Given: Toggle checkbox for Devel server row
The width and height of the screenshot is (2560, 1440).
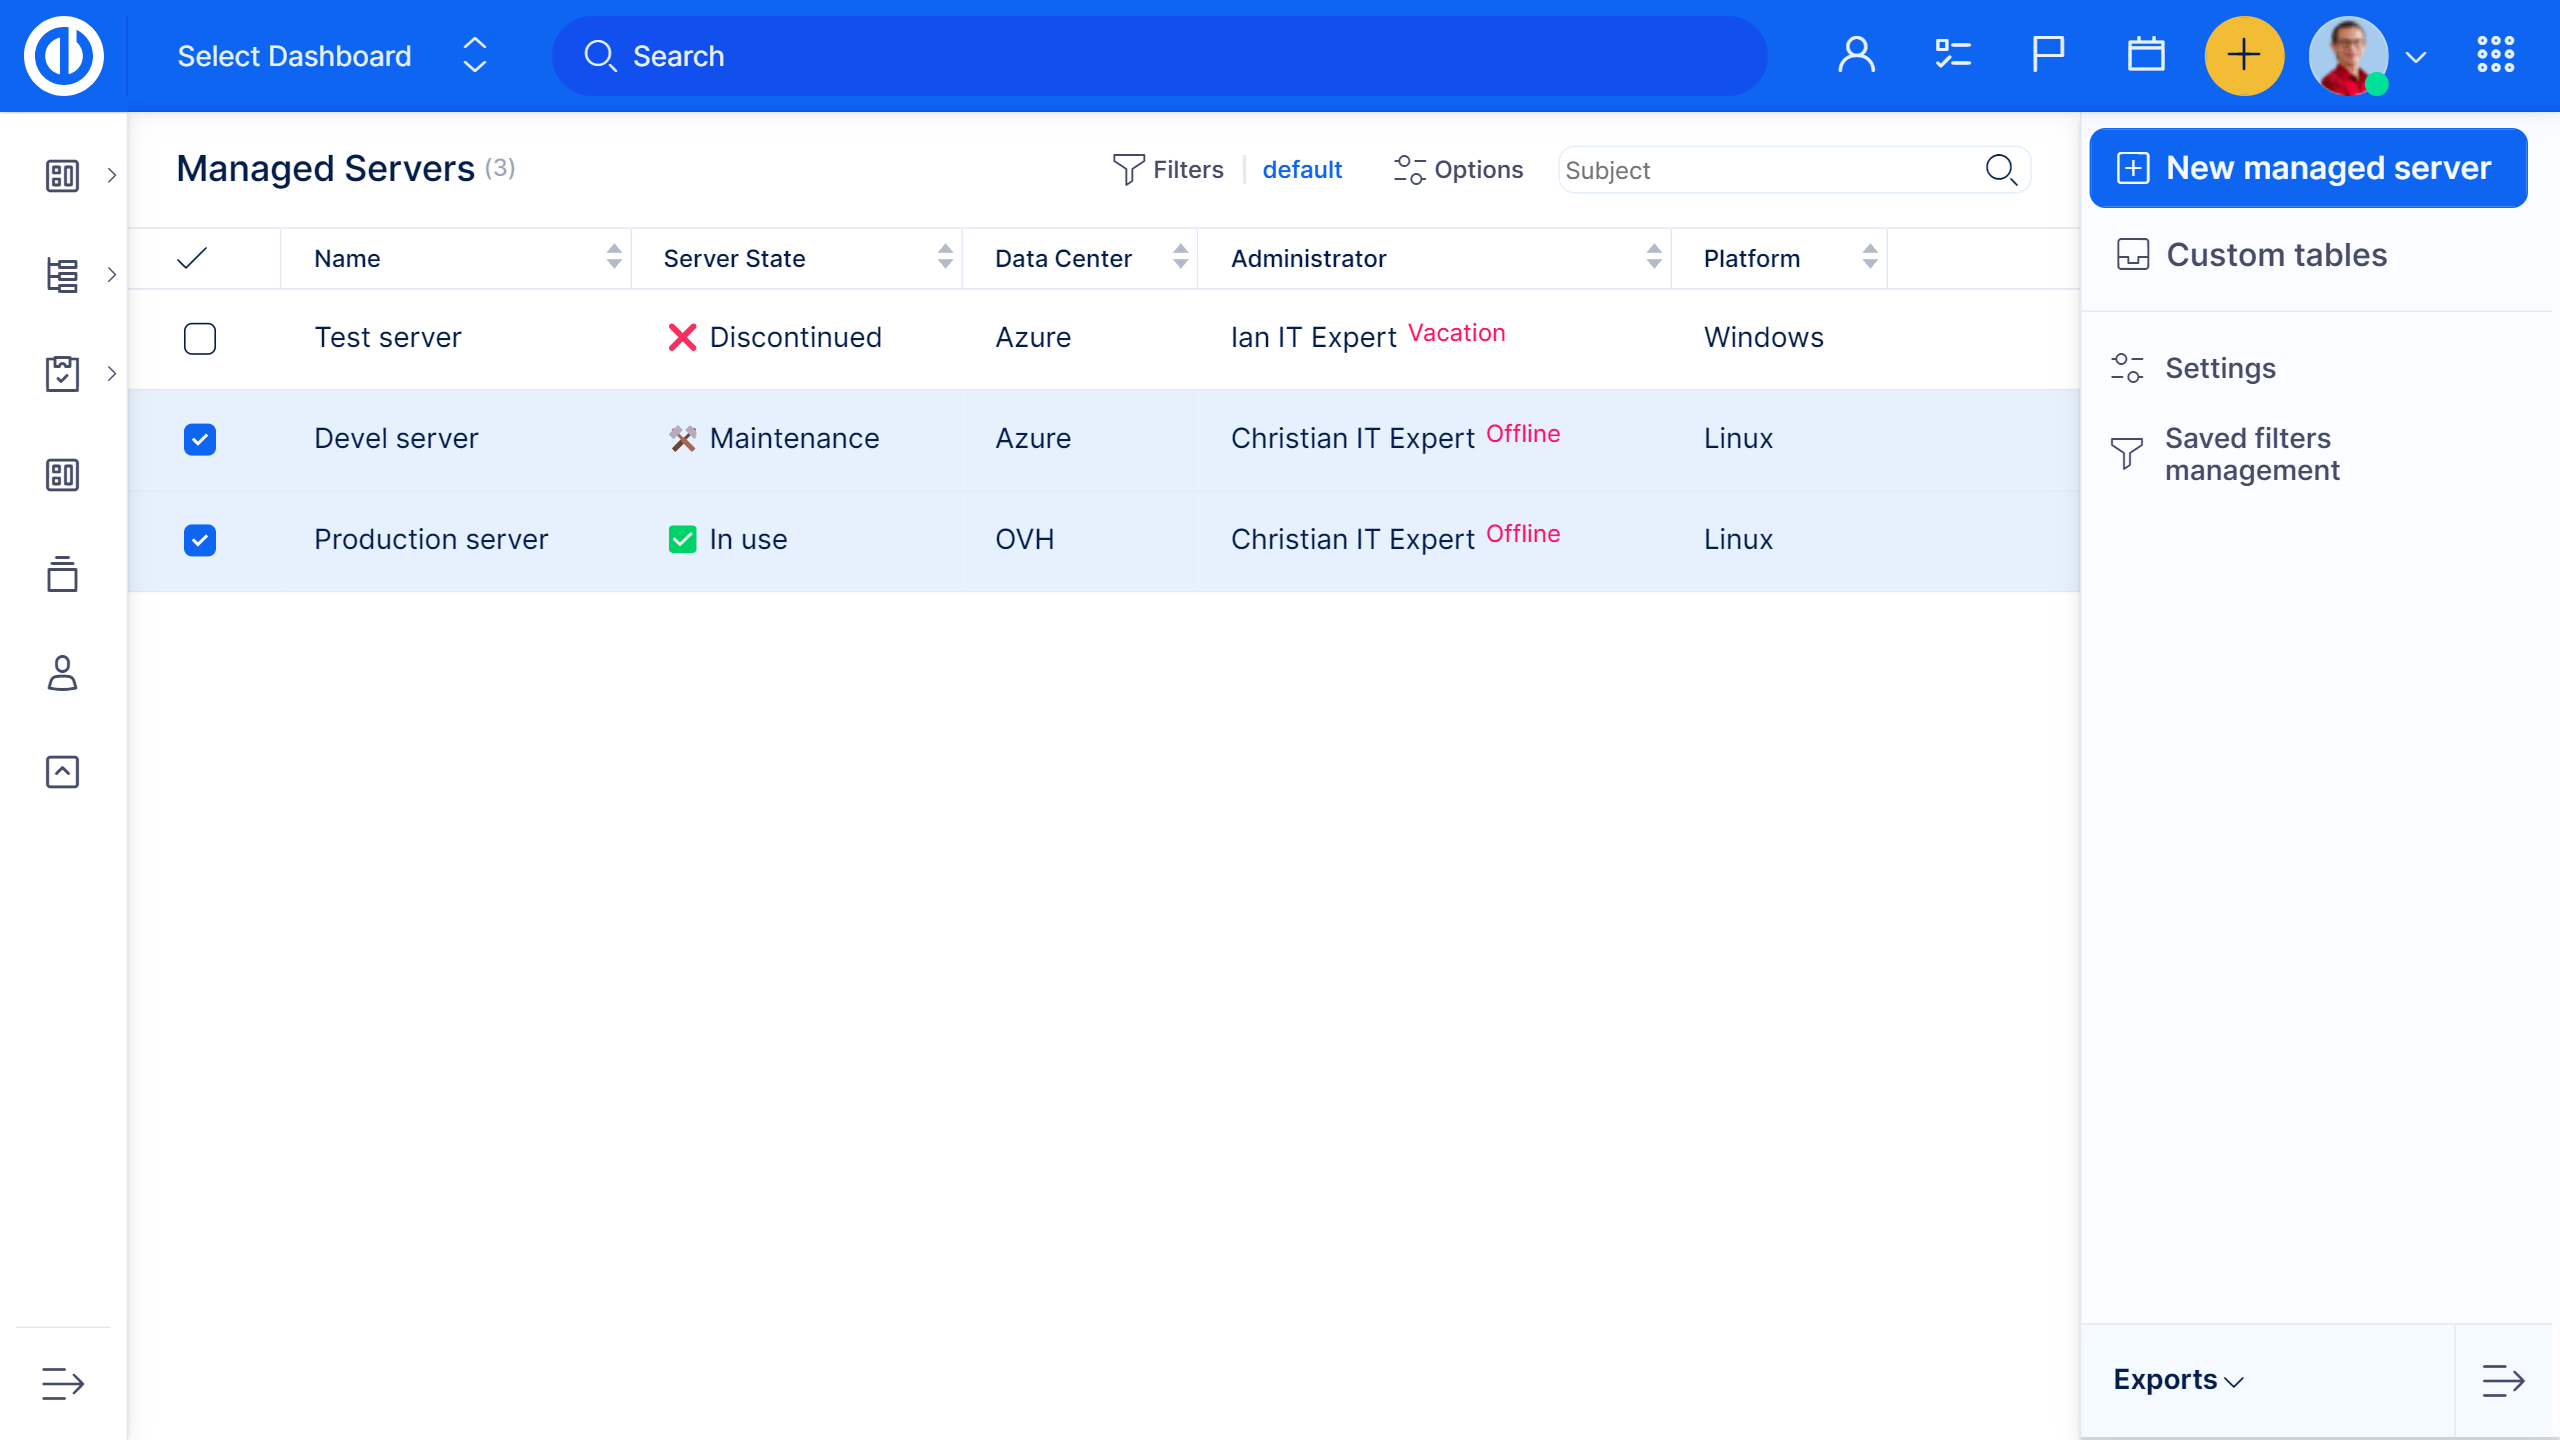Looking at the screenshot, I should pos(200,440).
